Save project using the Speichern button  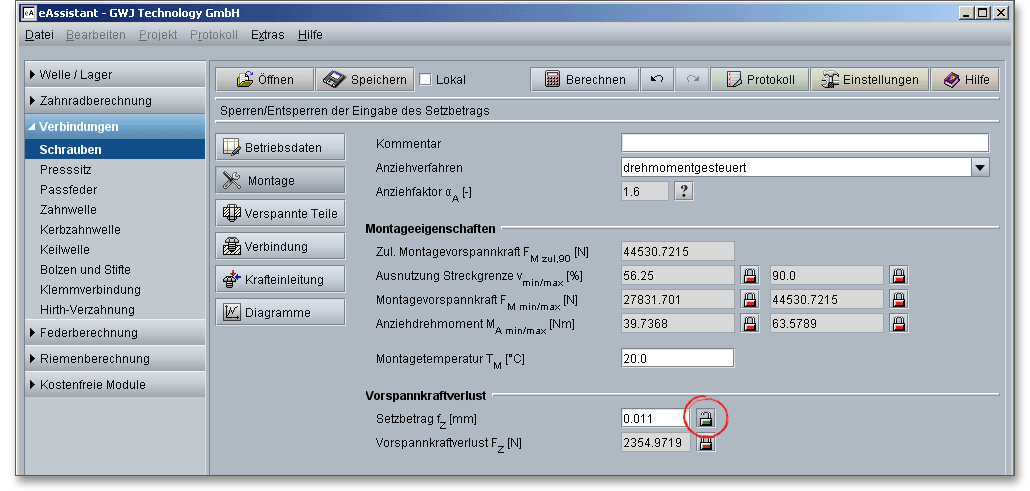click(364, 80)
